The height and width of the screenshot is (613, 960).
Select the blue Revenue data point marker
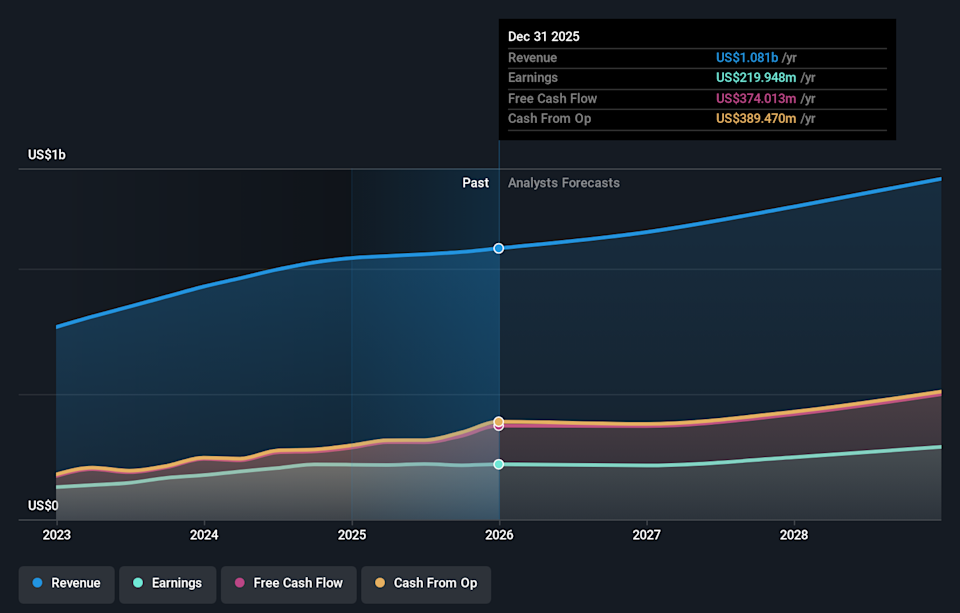[x=499, y=248]
